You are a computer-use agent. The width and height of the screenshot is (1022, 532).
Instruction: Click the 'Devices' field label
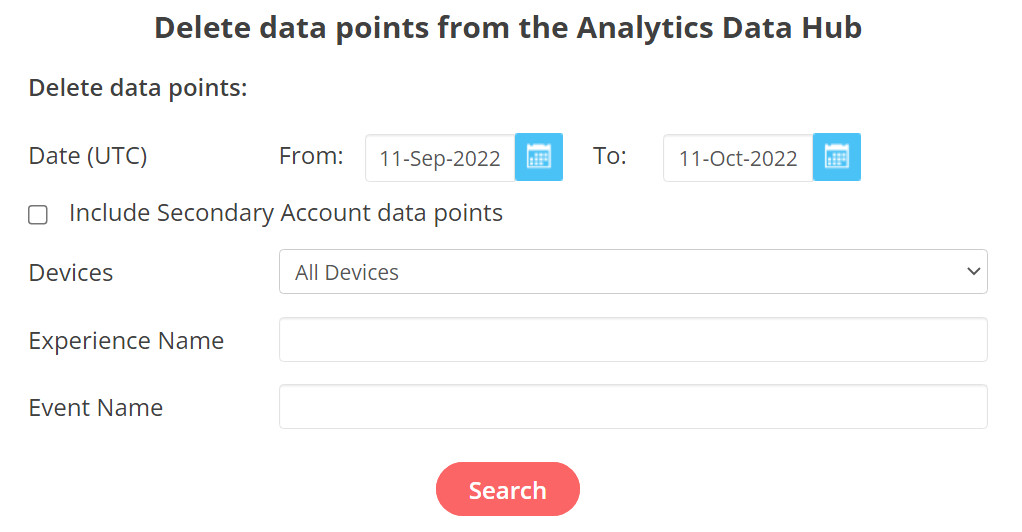click(x=71, y=273)
